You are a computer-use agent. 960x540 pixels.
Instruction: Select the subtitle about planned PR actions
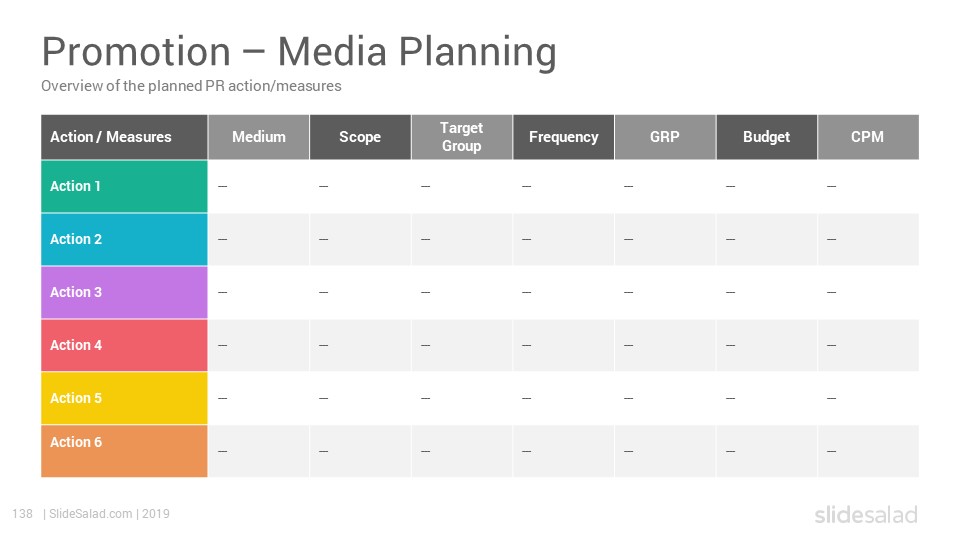[x=191, y=86]
